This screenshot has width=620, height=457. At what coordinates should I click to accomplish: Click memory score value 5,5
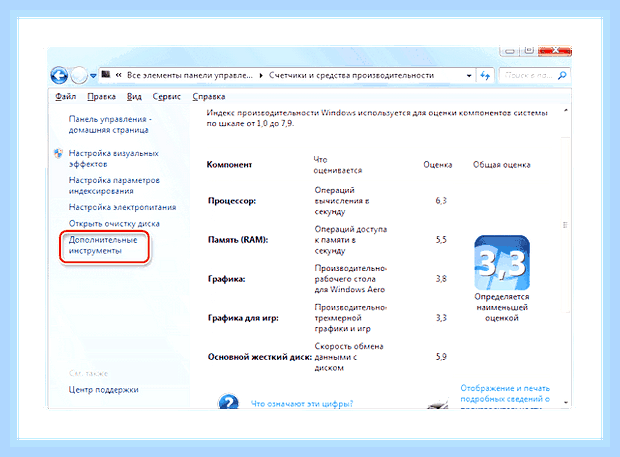(441, 240)
